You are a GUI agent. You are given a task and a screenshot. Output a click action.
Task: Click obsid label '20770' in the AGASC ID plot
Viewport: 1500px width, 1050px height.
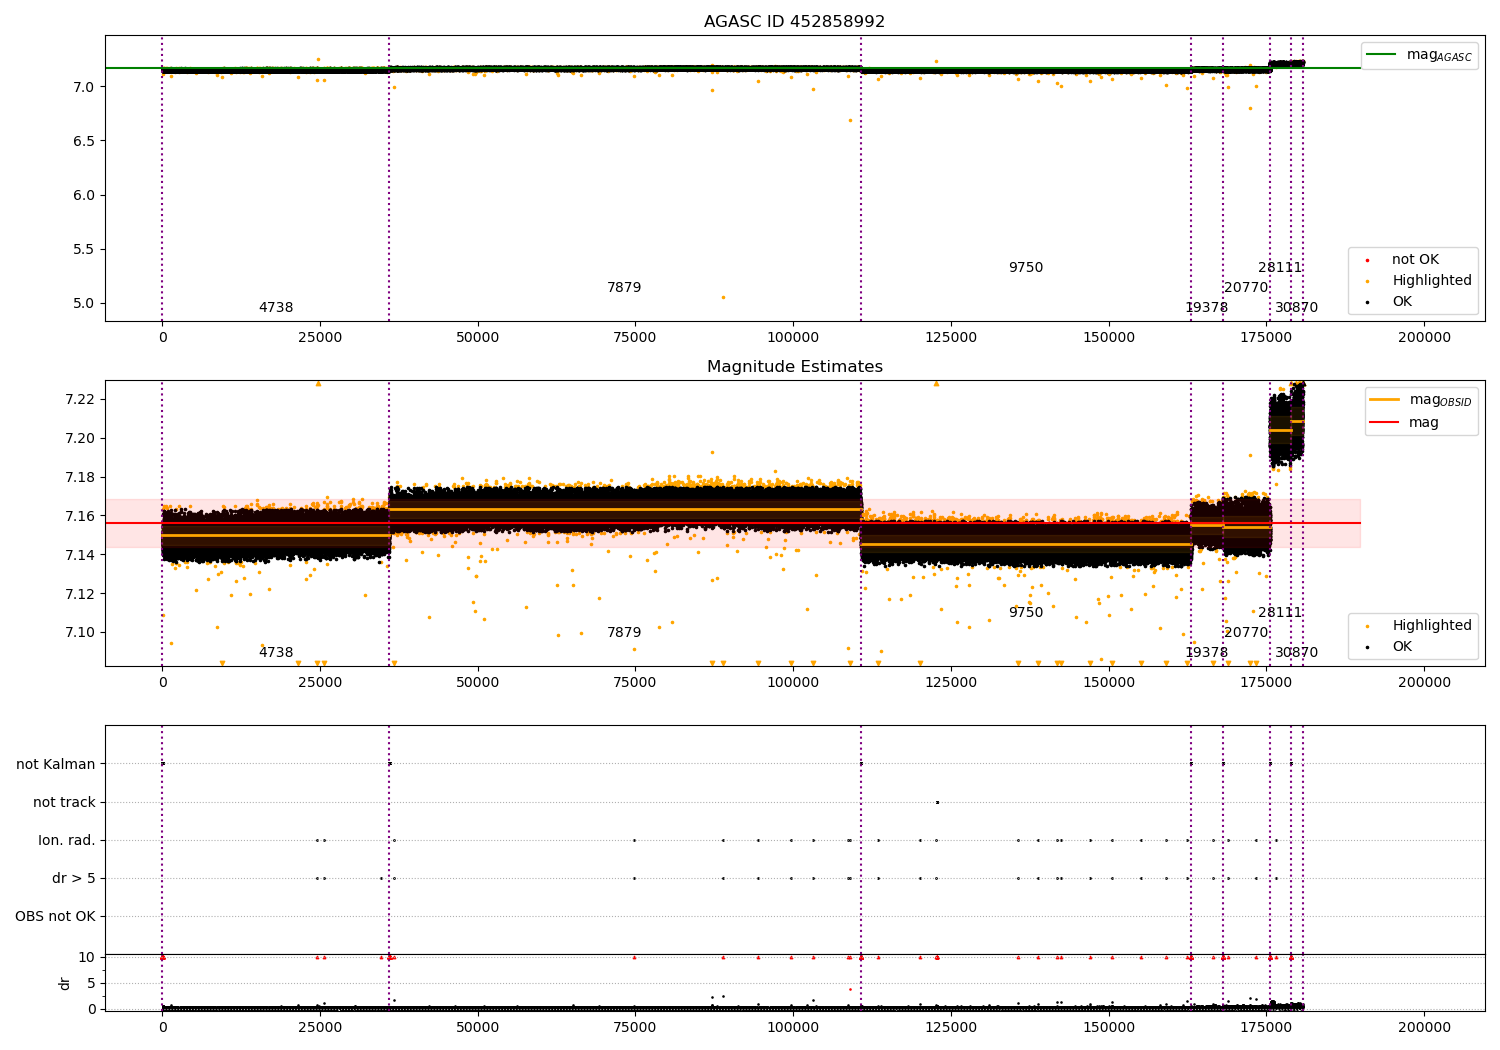click(1246, 288)
